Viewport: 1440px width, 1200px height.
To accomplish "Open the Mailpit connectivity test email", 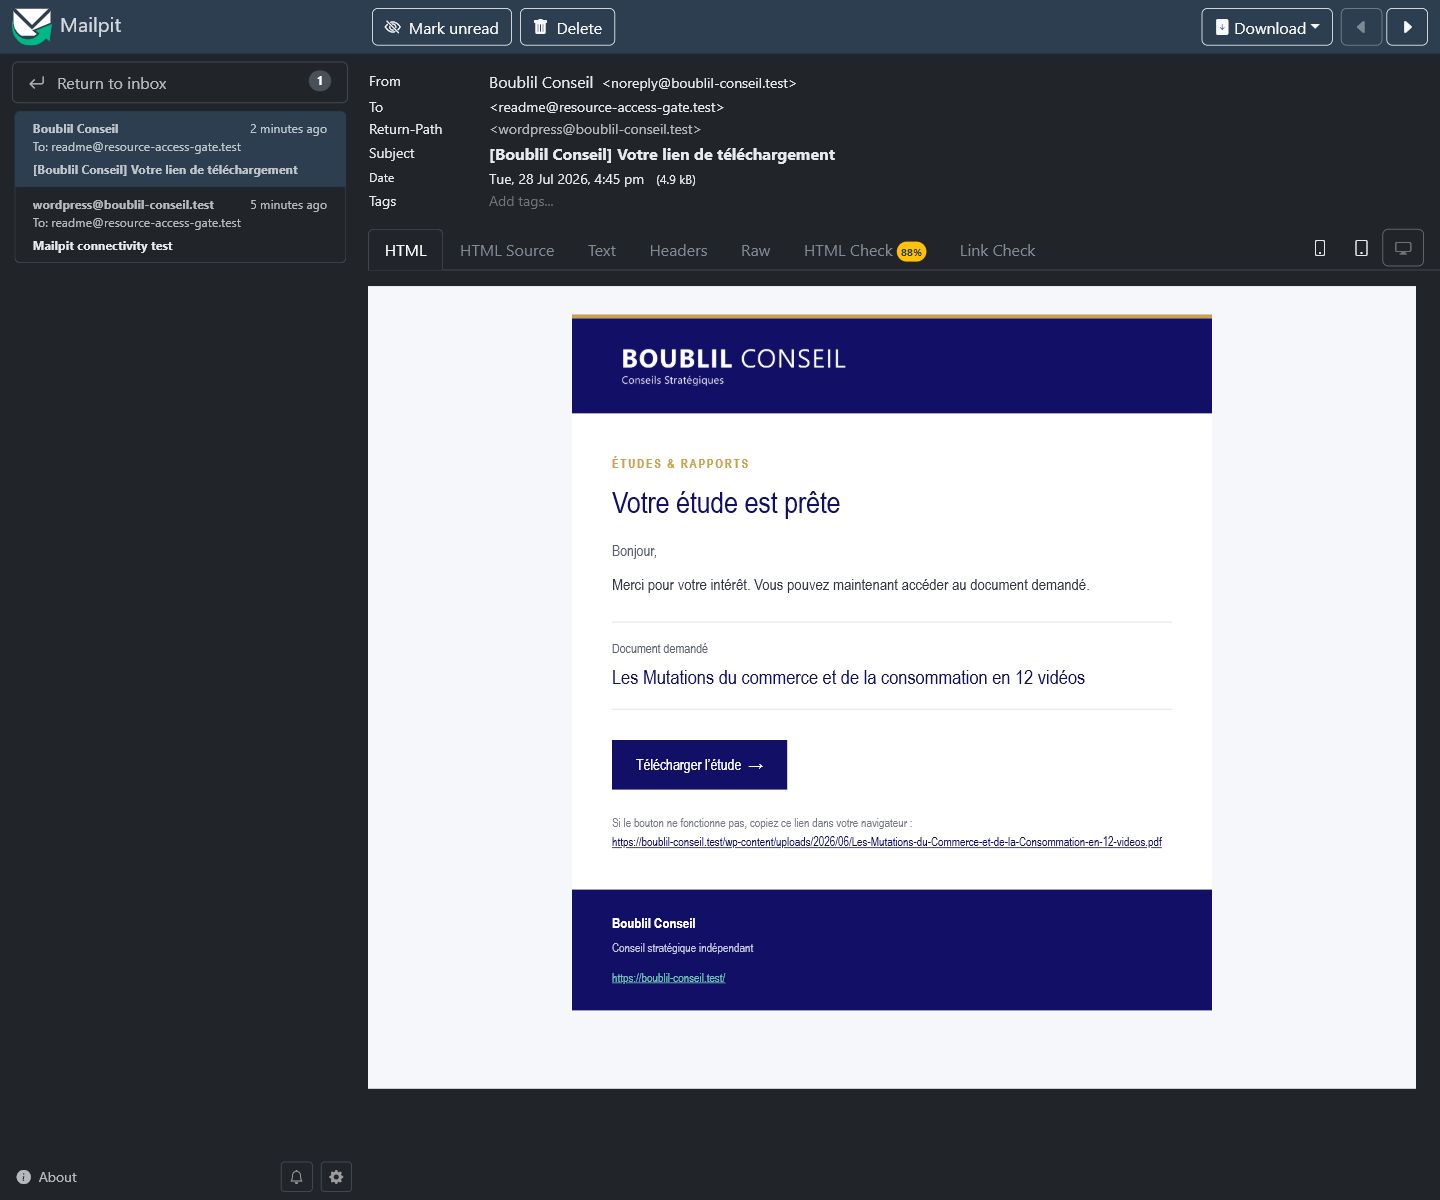I will (x=180, y=225).
